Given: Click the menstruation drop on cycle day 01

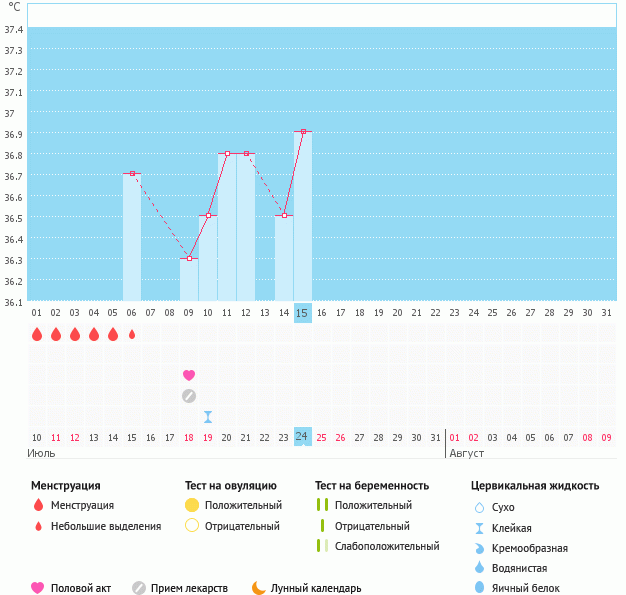Looking at the screenshot, I should [37, 334].
